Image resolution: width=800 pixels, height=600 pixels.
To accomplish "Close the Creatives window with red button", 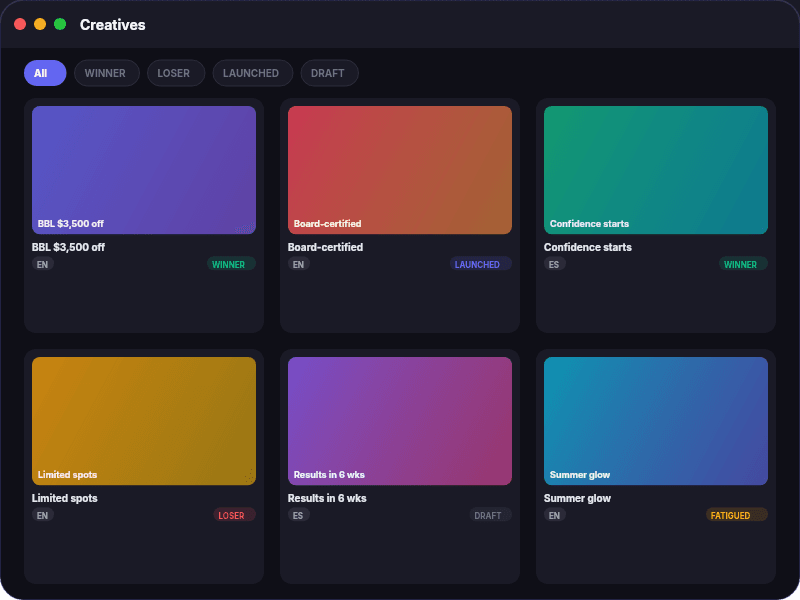I will [20, 24].
